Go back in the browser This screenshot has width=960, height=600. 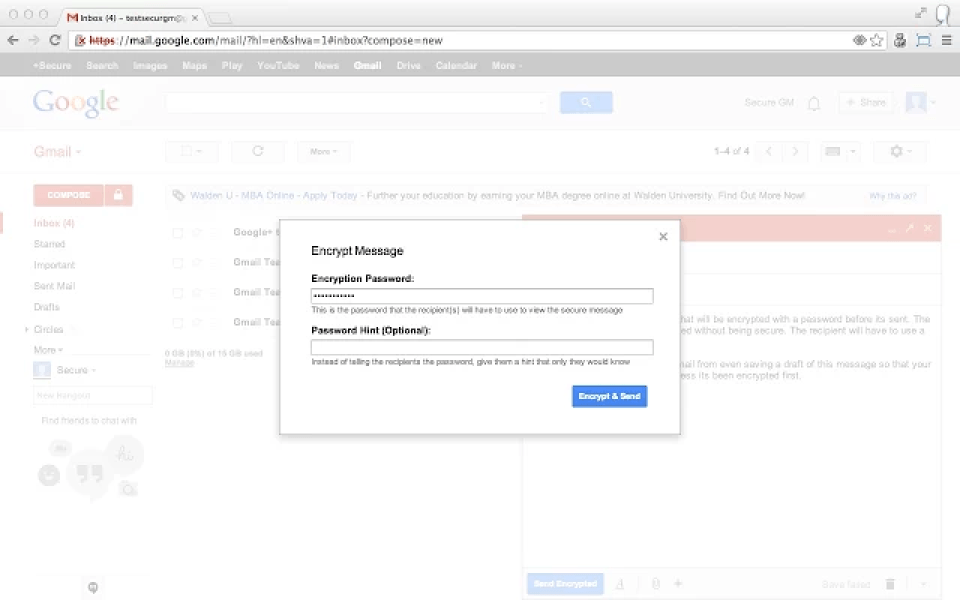[x=13, y=40]
